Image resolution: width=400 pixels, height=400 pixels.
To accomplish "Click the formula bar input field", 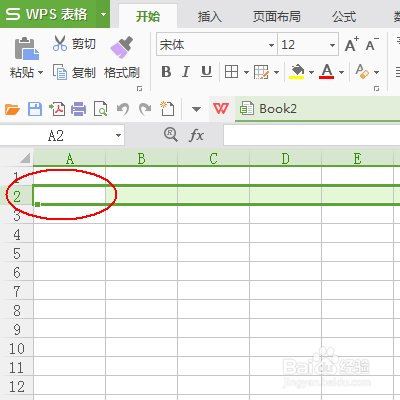I will [x=312, y=135].
